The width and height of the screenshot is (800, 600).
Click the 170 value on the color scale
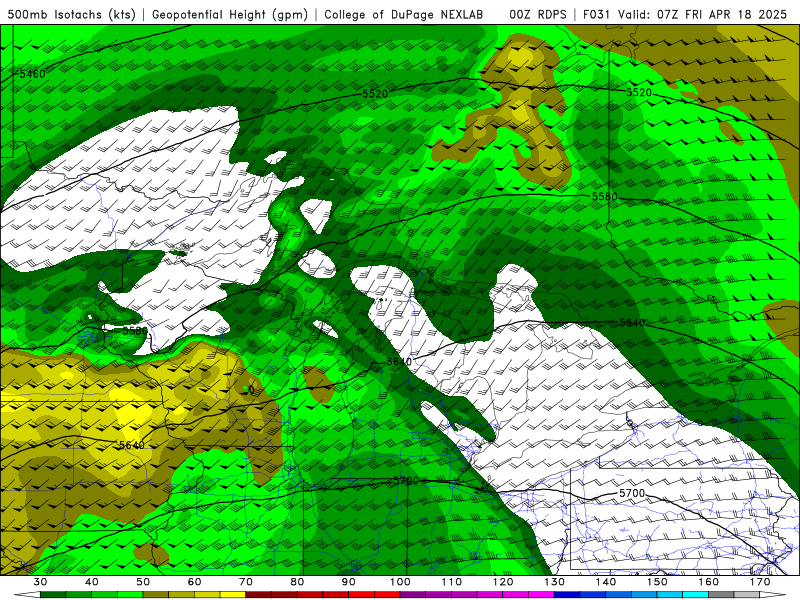click(760, 582)
